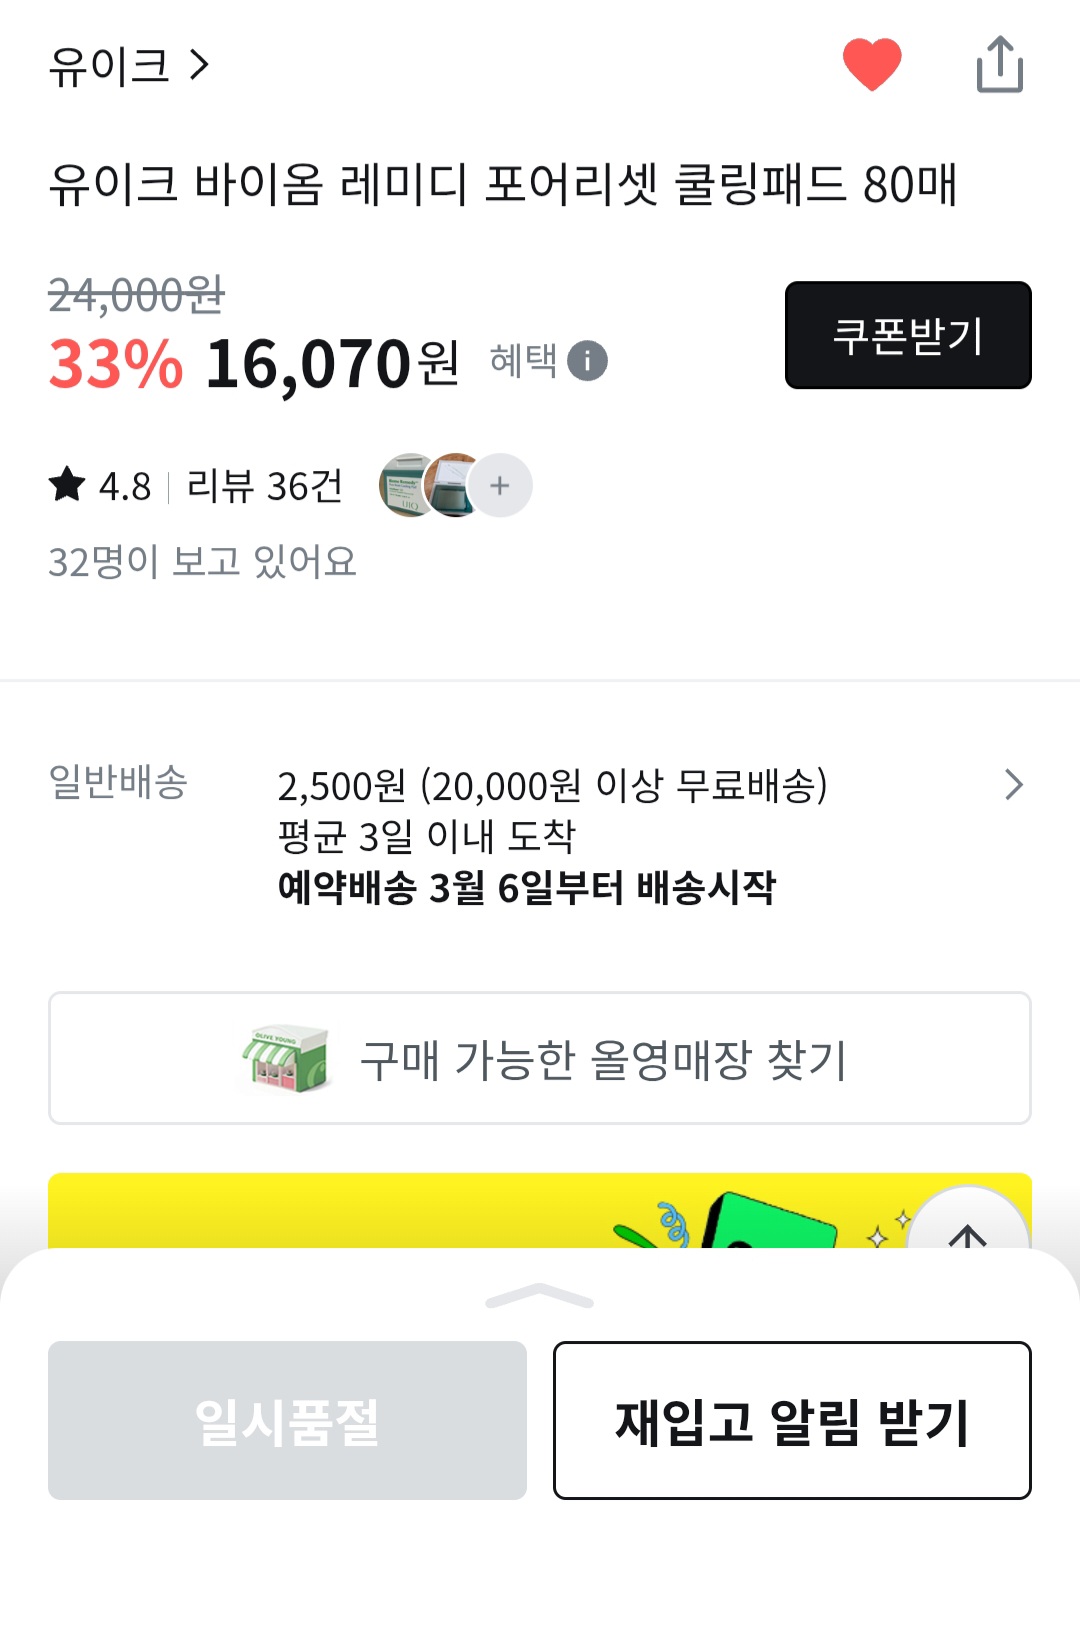Click the black star rating icon
The height and width of the screenshot is (1652, 1080).
[x=67, y=485]
